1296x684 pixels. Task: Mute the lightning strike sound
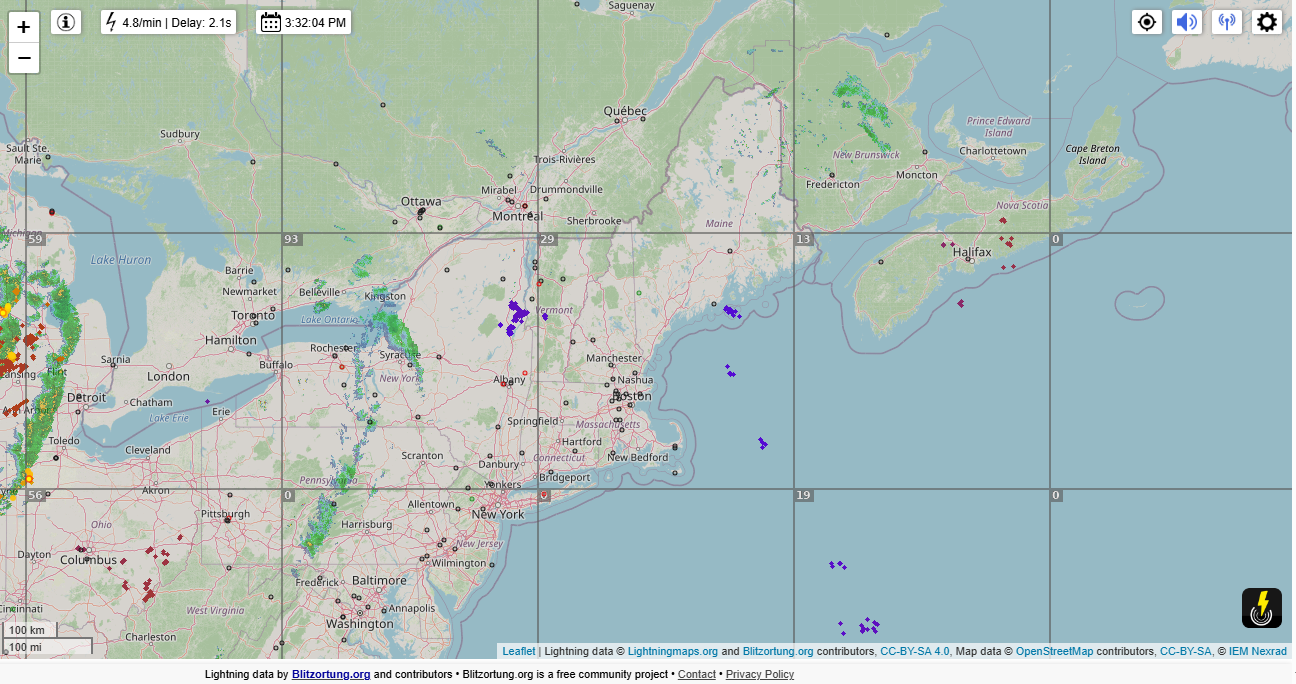1187,22
